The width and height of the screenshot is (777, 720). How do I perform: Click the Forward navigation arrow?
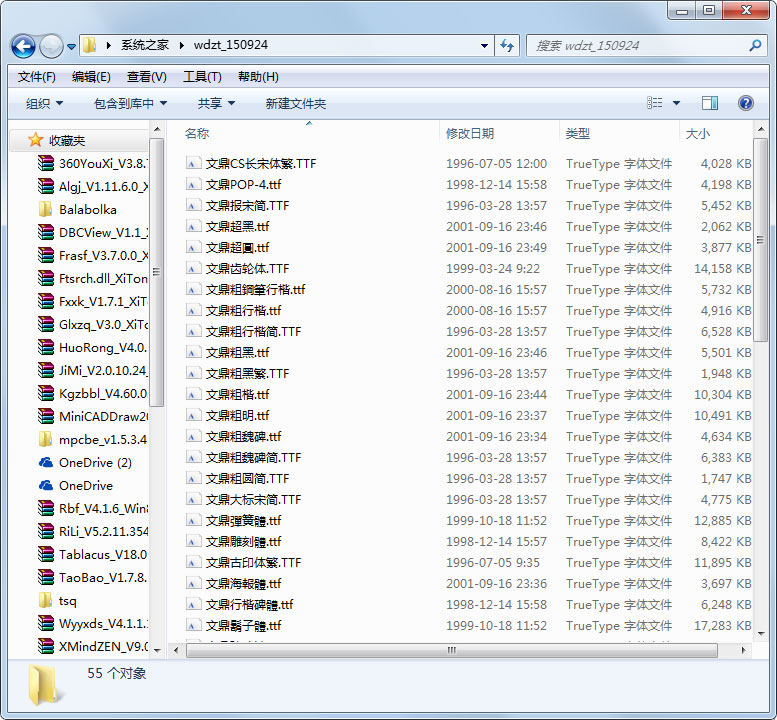(x=51, y=46)
